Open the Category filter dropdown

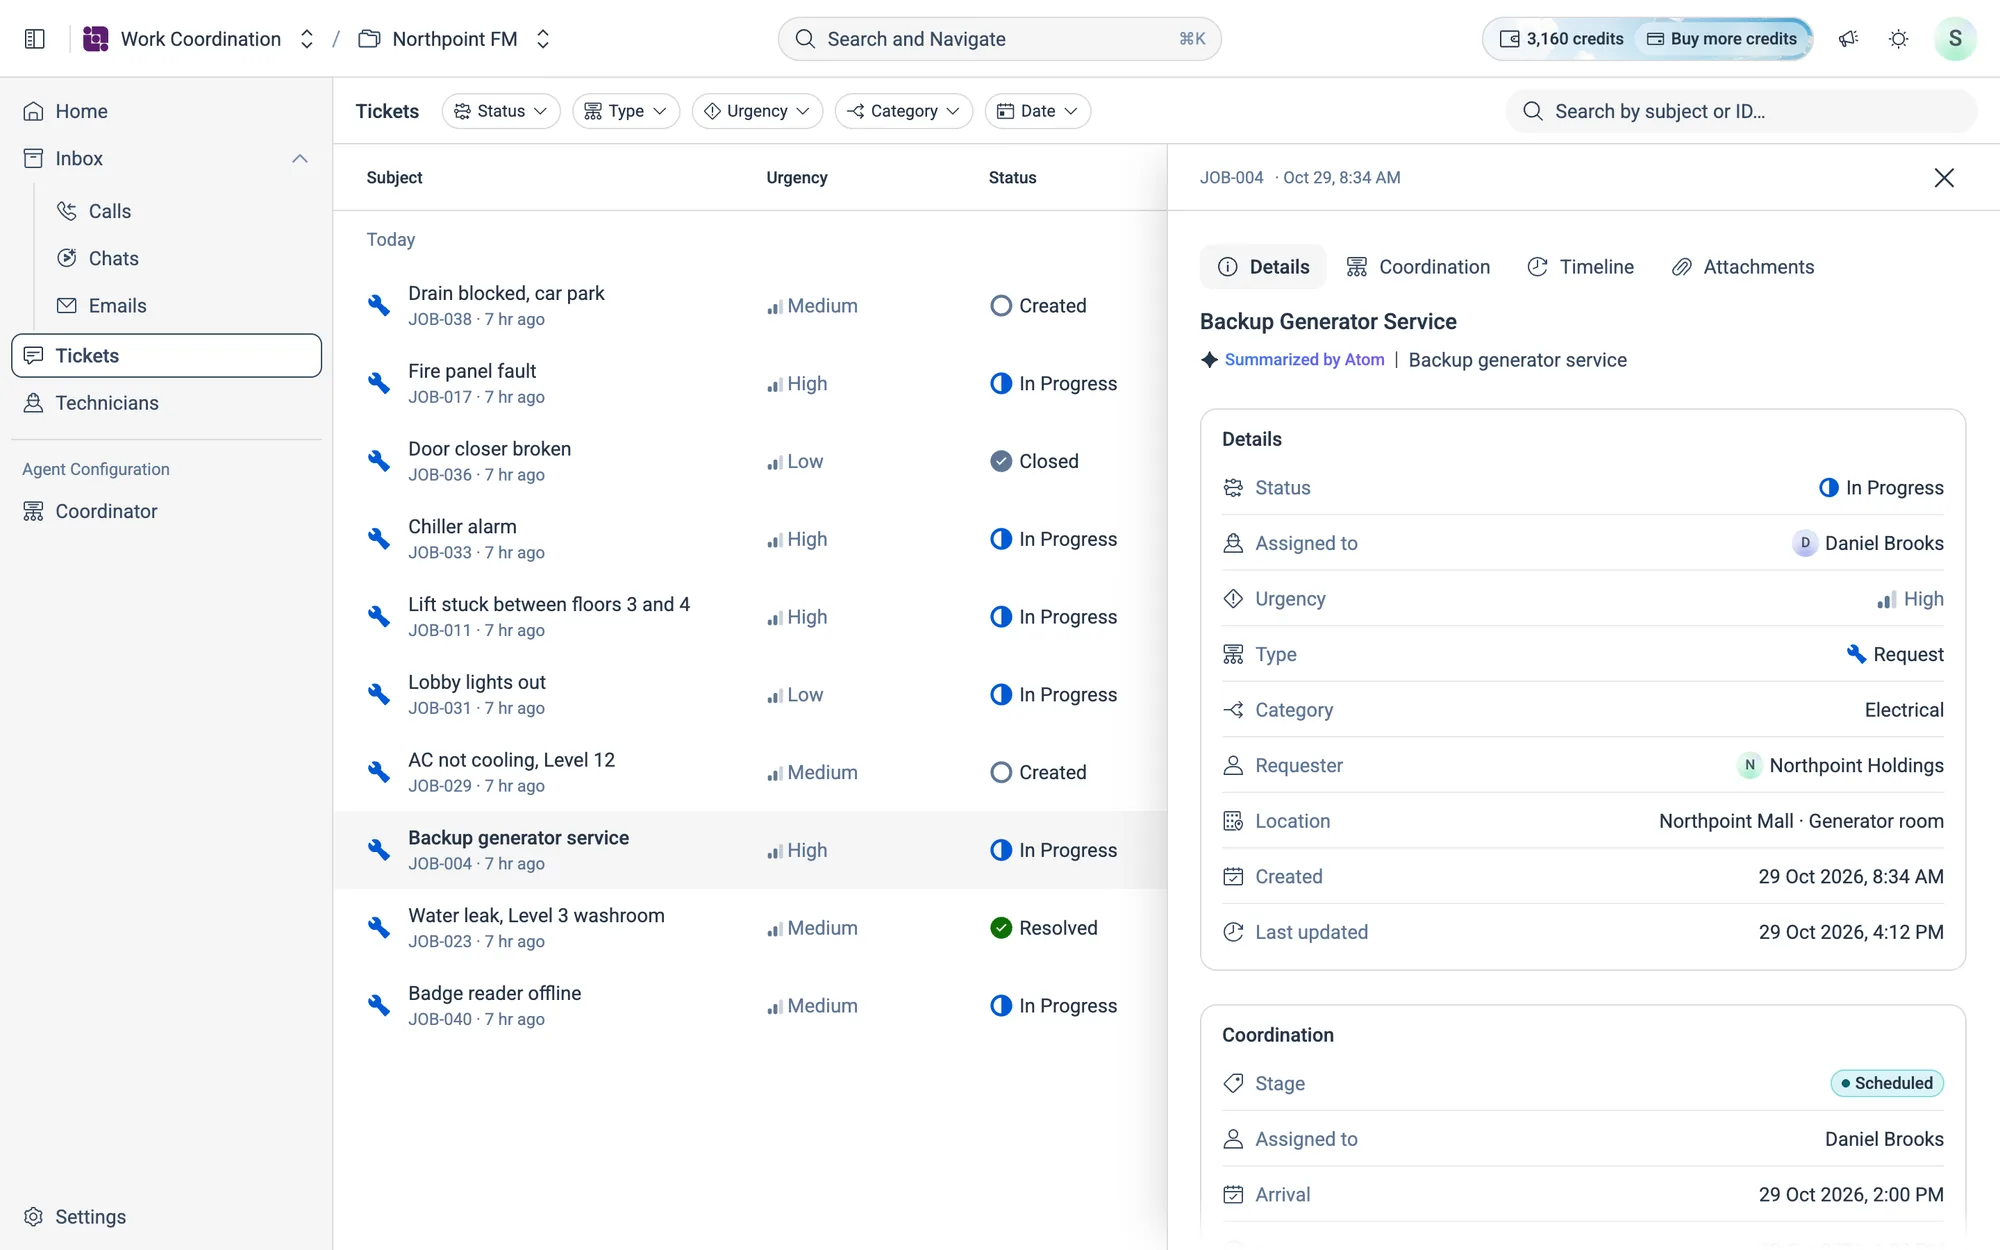[x=904, y=111]
